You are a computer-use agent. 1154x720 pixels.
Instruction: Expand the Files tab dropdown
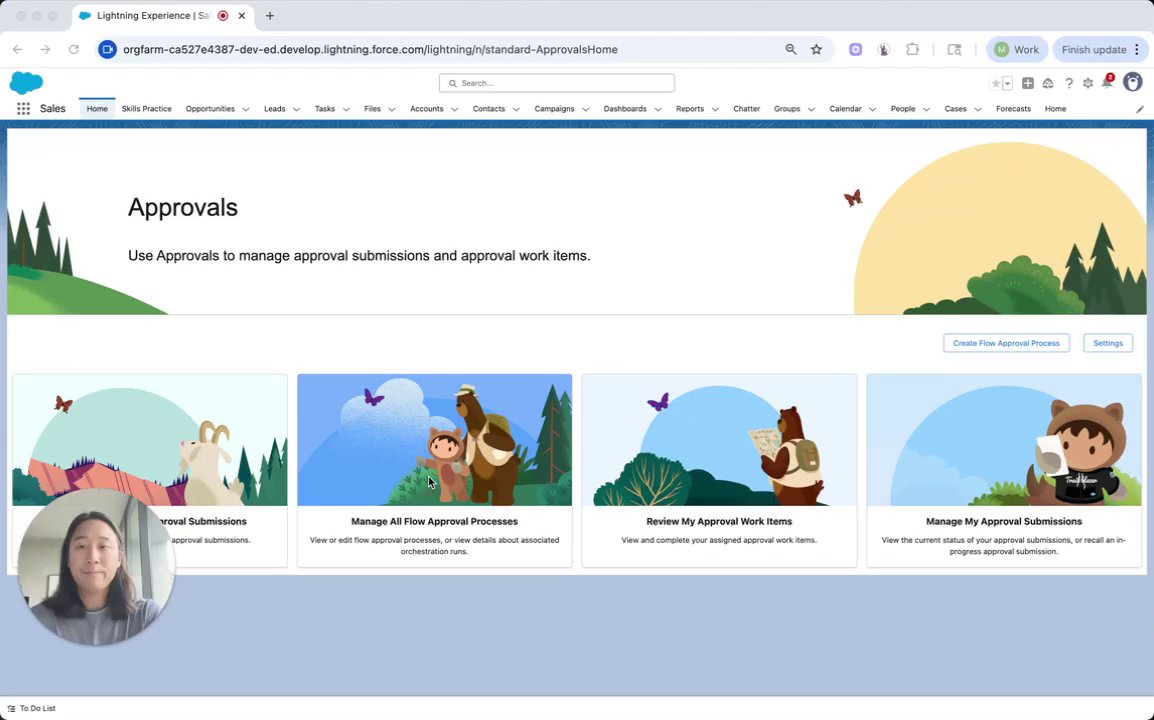pos(392,109)
